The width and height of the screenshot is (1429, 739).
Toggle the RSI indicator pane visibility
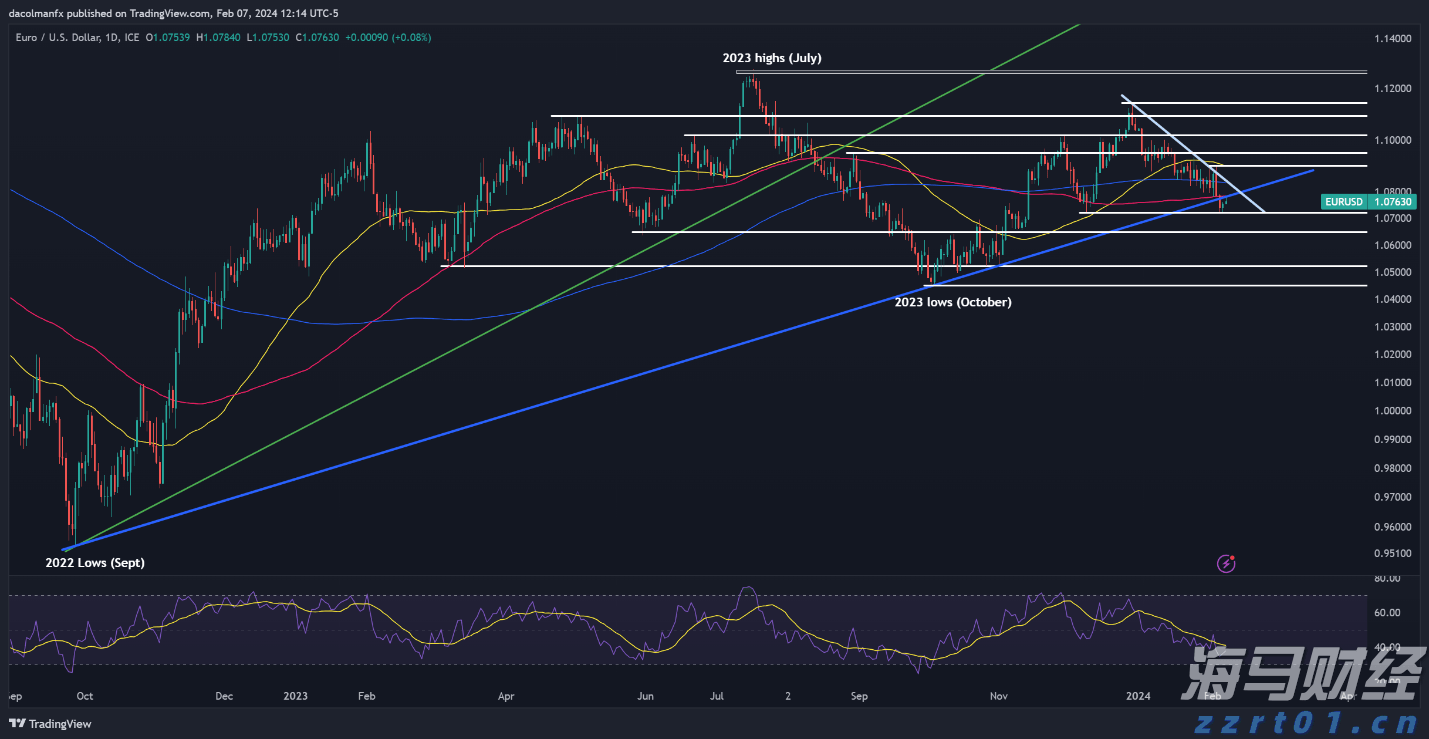click(700, 630)
